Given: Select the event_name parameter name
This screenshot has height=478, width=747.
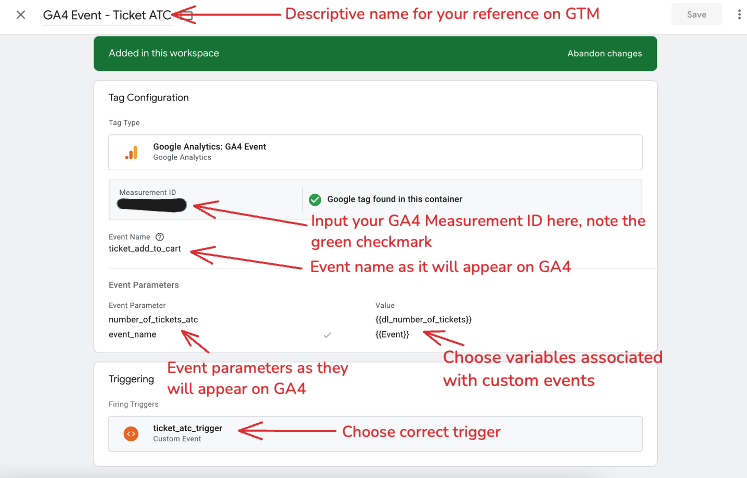Looking at the screenshot, I should (132, 335).
